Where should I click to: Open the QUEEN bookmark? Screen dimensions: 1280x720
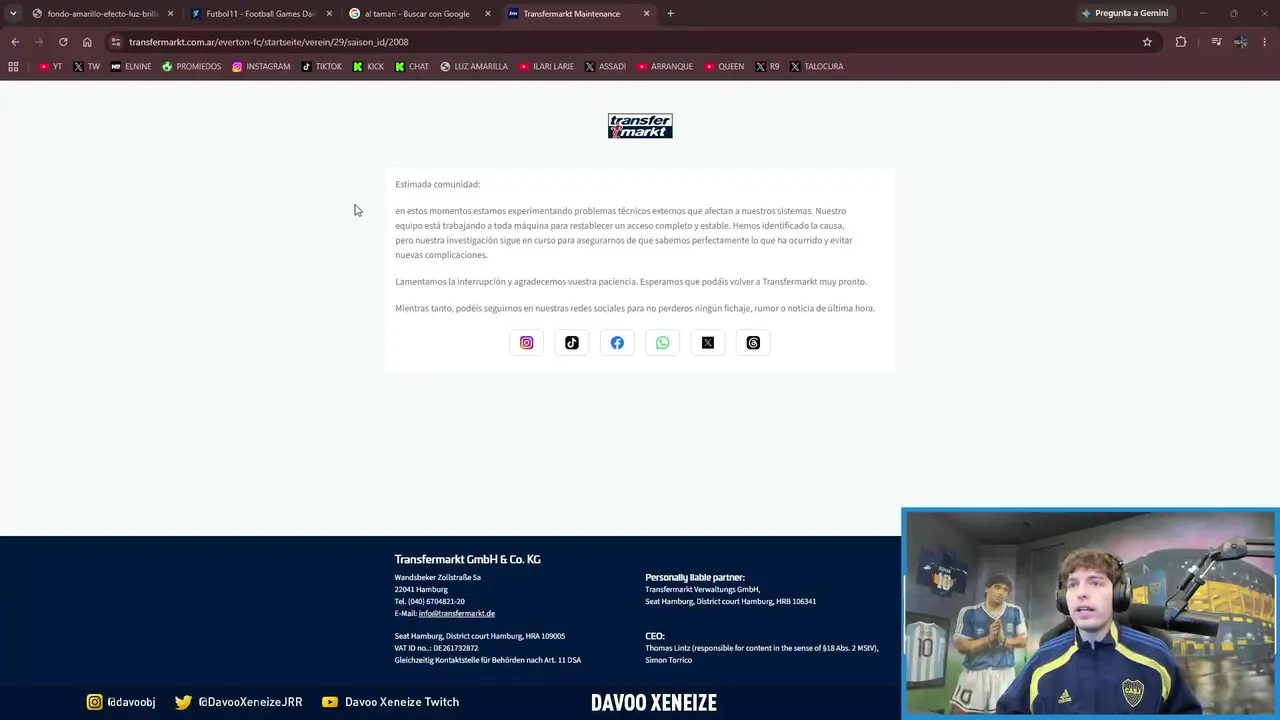click(724, 67)
